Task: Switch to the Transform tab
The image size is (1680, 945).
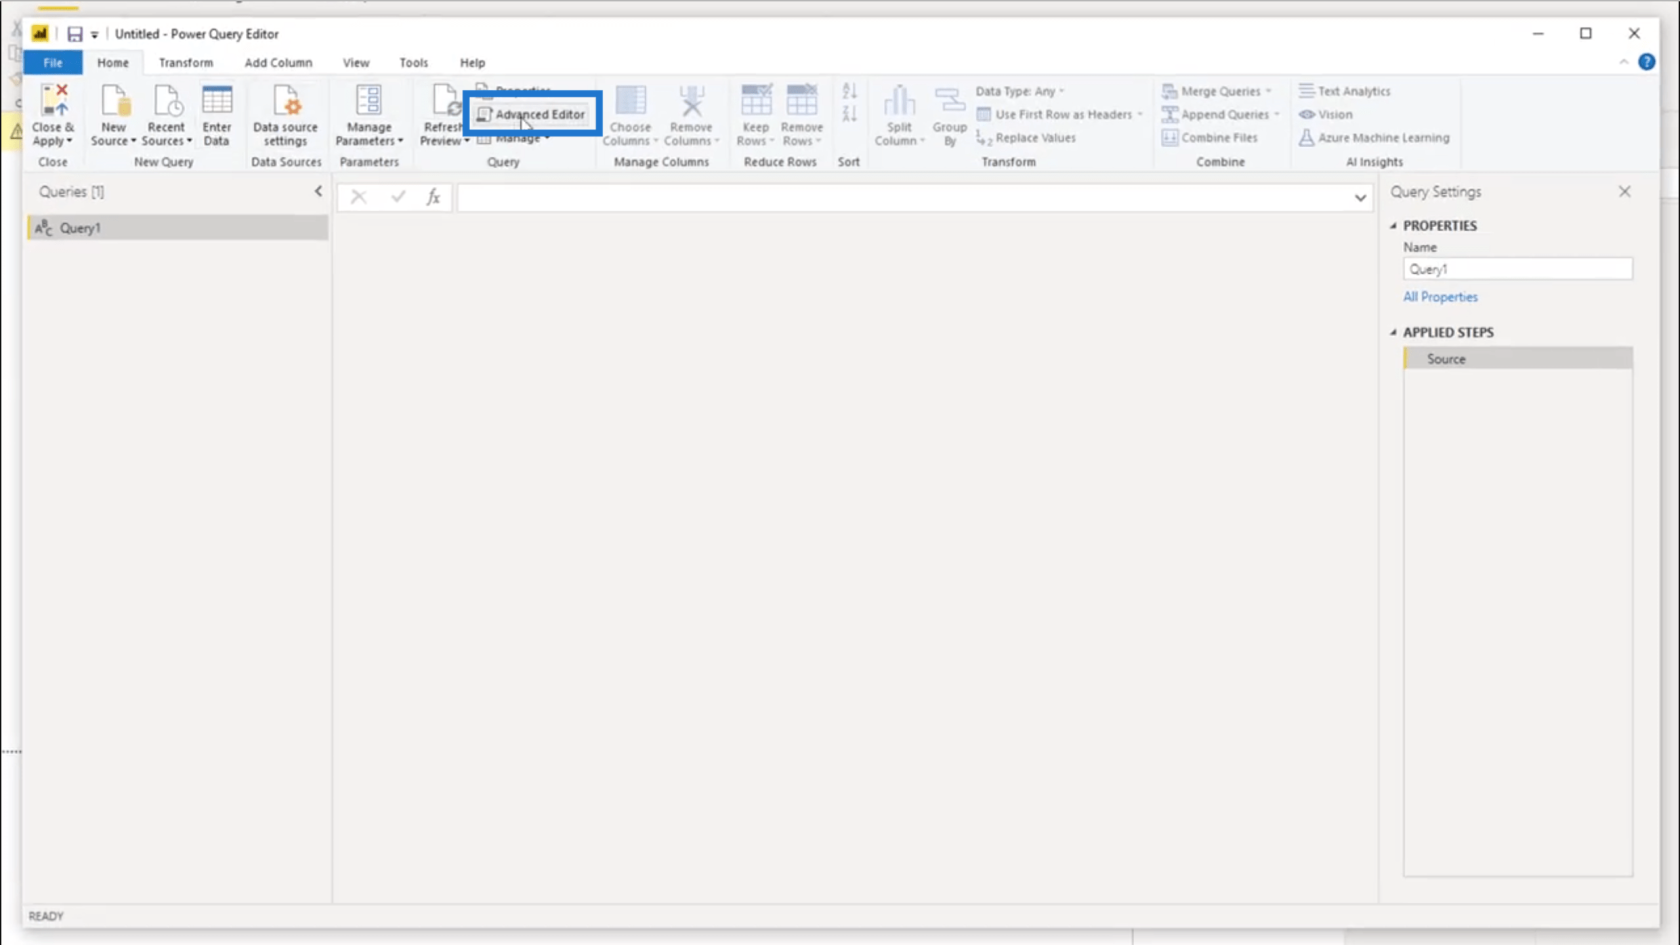Action: coord(185,62)
